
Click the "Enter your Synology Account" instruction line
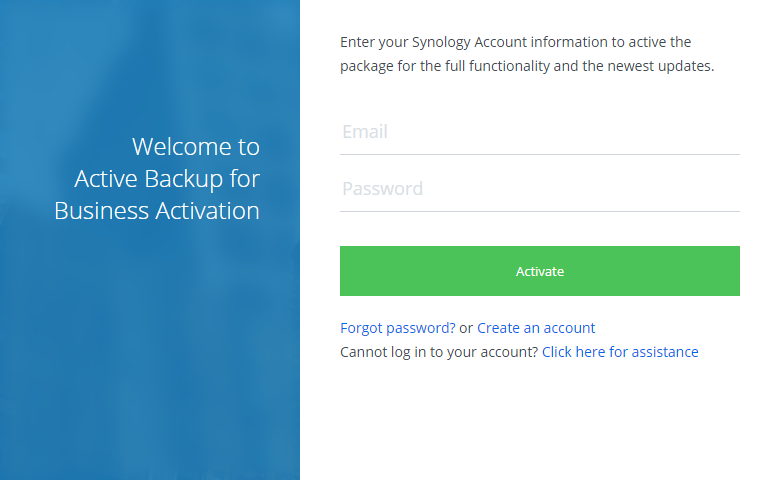click(515, 42)
